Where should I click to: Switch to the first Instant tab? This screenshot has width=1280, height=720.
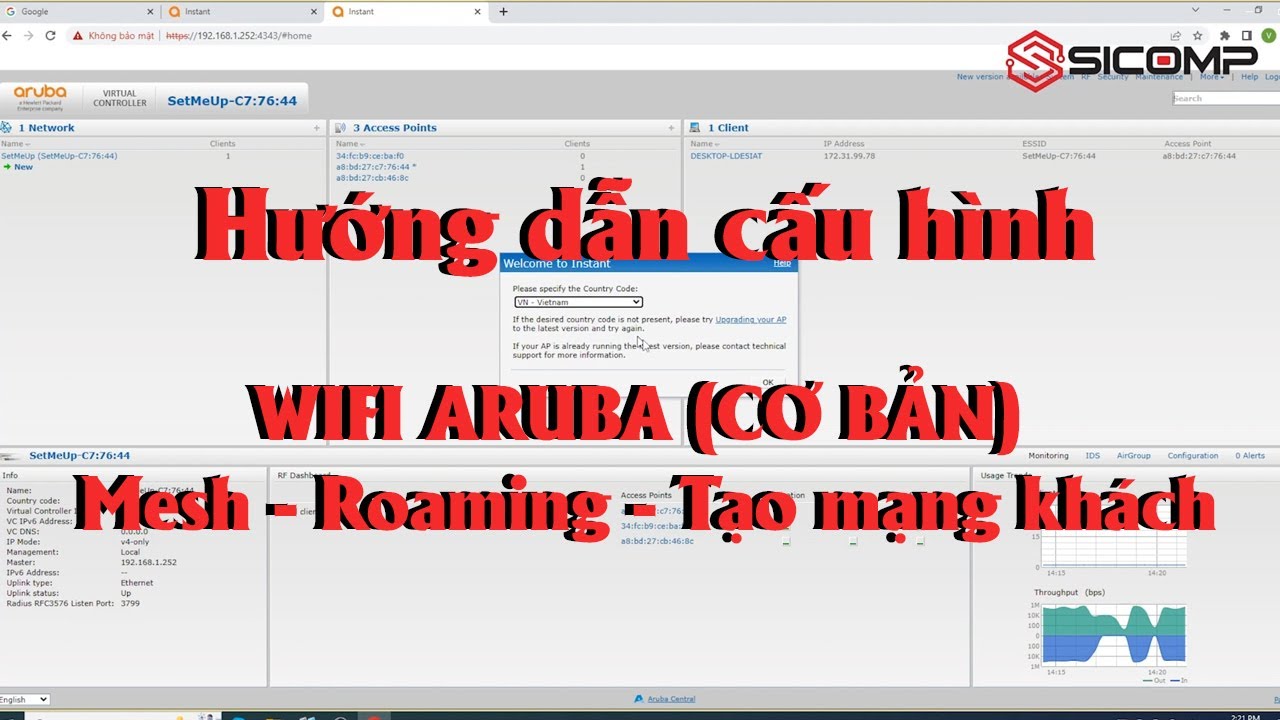[243, 12]
